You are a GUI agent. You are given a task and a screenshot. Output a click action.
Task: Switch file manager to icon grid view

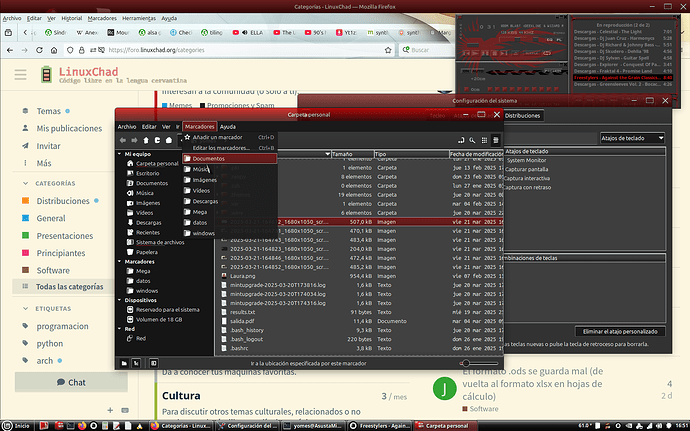click(x=484, y=140)
